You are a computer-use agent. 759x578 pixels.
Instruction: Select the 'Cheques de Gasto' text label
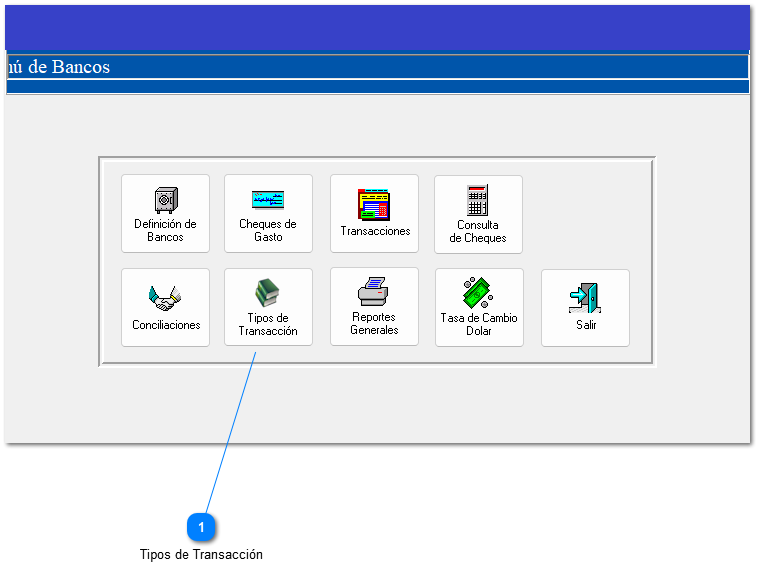[x=268, y=231]
